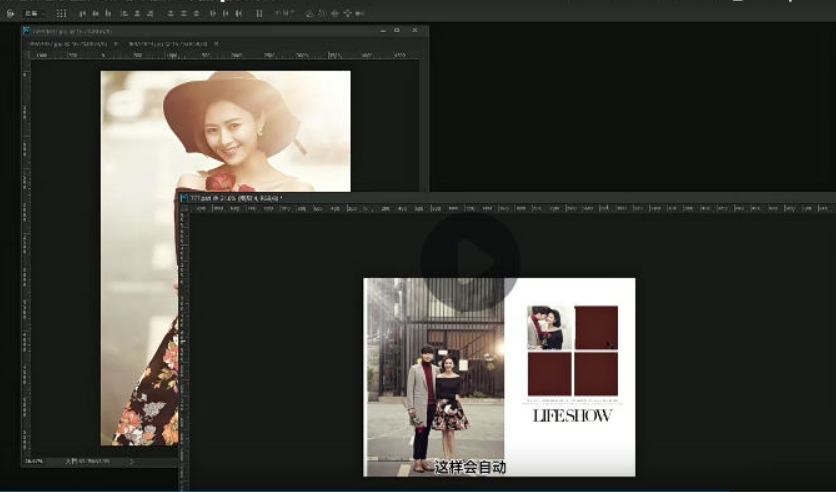Click the Photoshop icon on the 777.psd window
The height and width of the screenshot is (492, 836).
coord(184,198)
